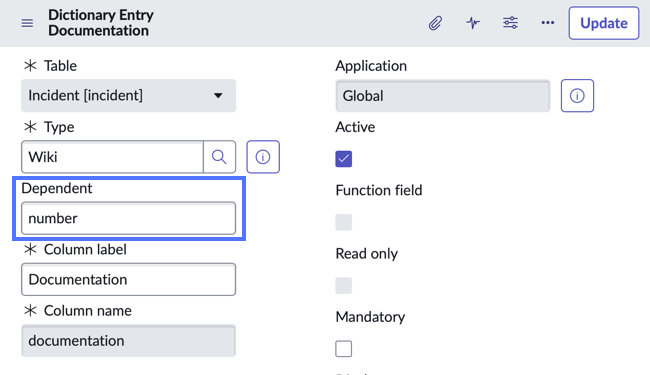This screenshot has height=375, width=650.
Task: Click the Table field label
Action: [x=60, y=66]
